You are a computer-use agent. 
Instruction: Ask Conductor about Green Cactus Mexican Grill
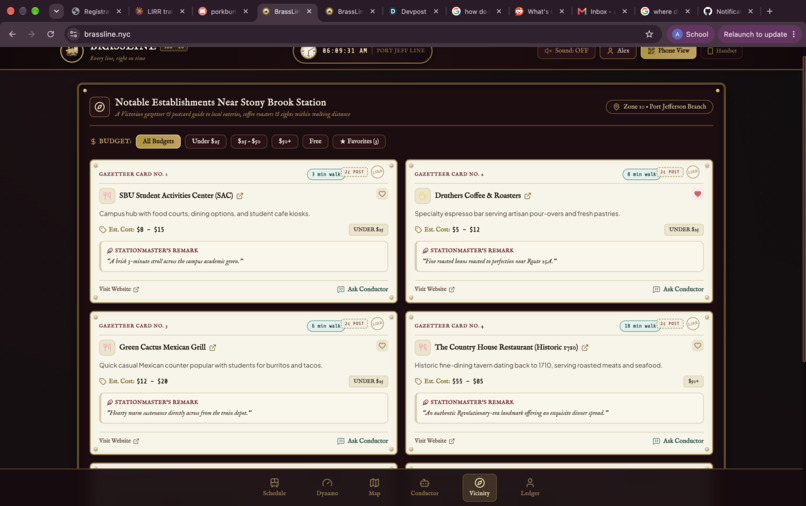coord(362,441)
